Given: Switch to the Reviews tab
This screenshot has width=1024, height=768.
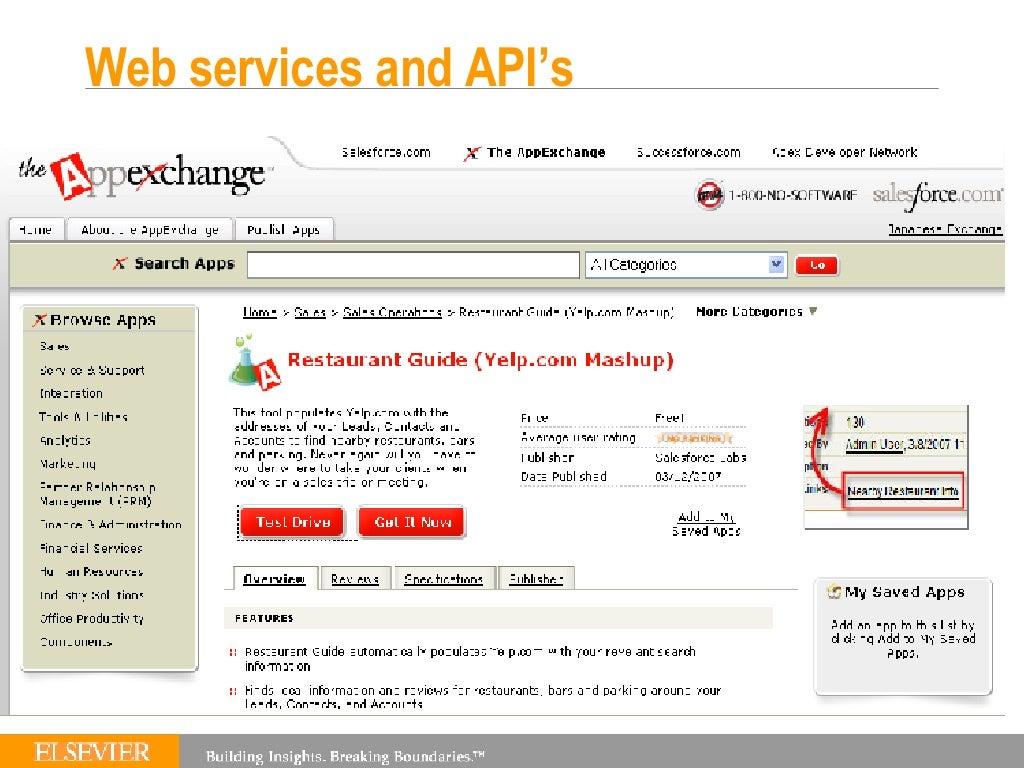Looking at the screenshot, I should (x=355, y=579).
